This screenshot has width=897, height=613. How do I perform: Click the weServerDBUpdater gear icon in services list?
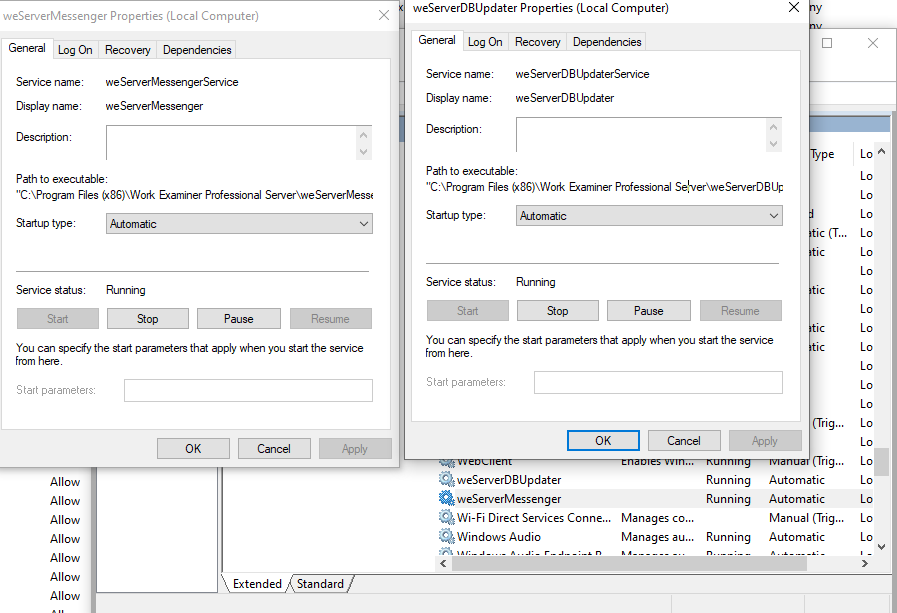(446, 480)
